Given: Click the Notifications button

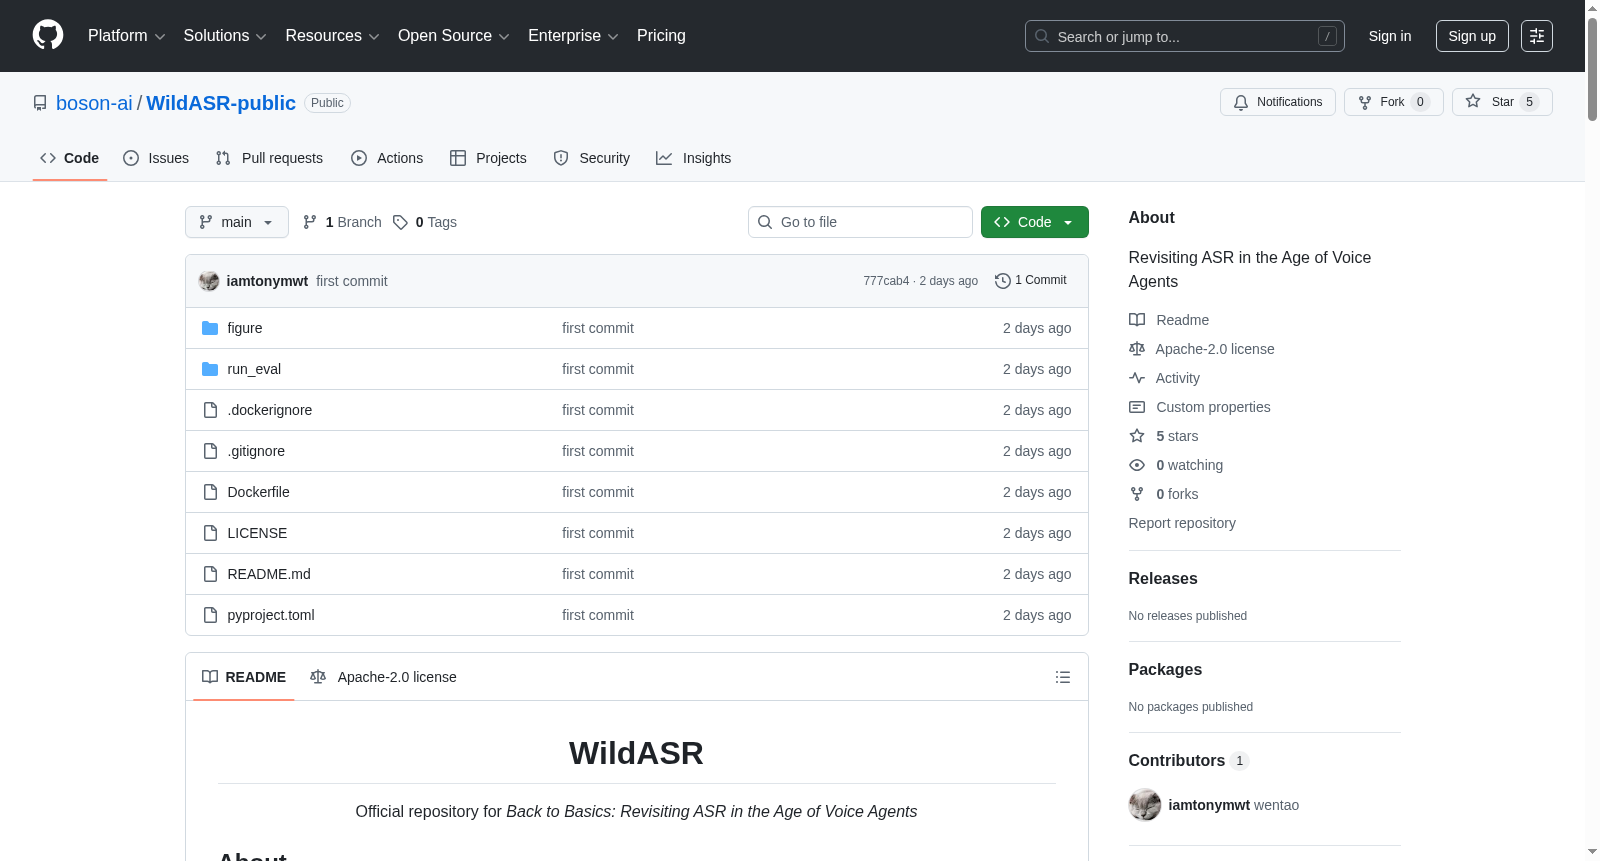Looking at the screenshot, I should 1278,102.
